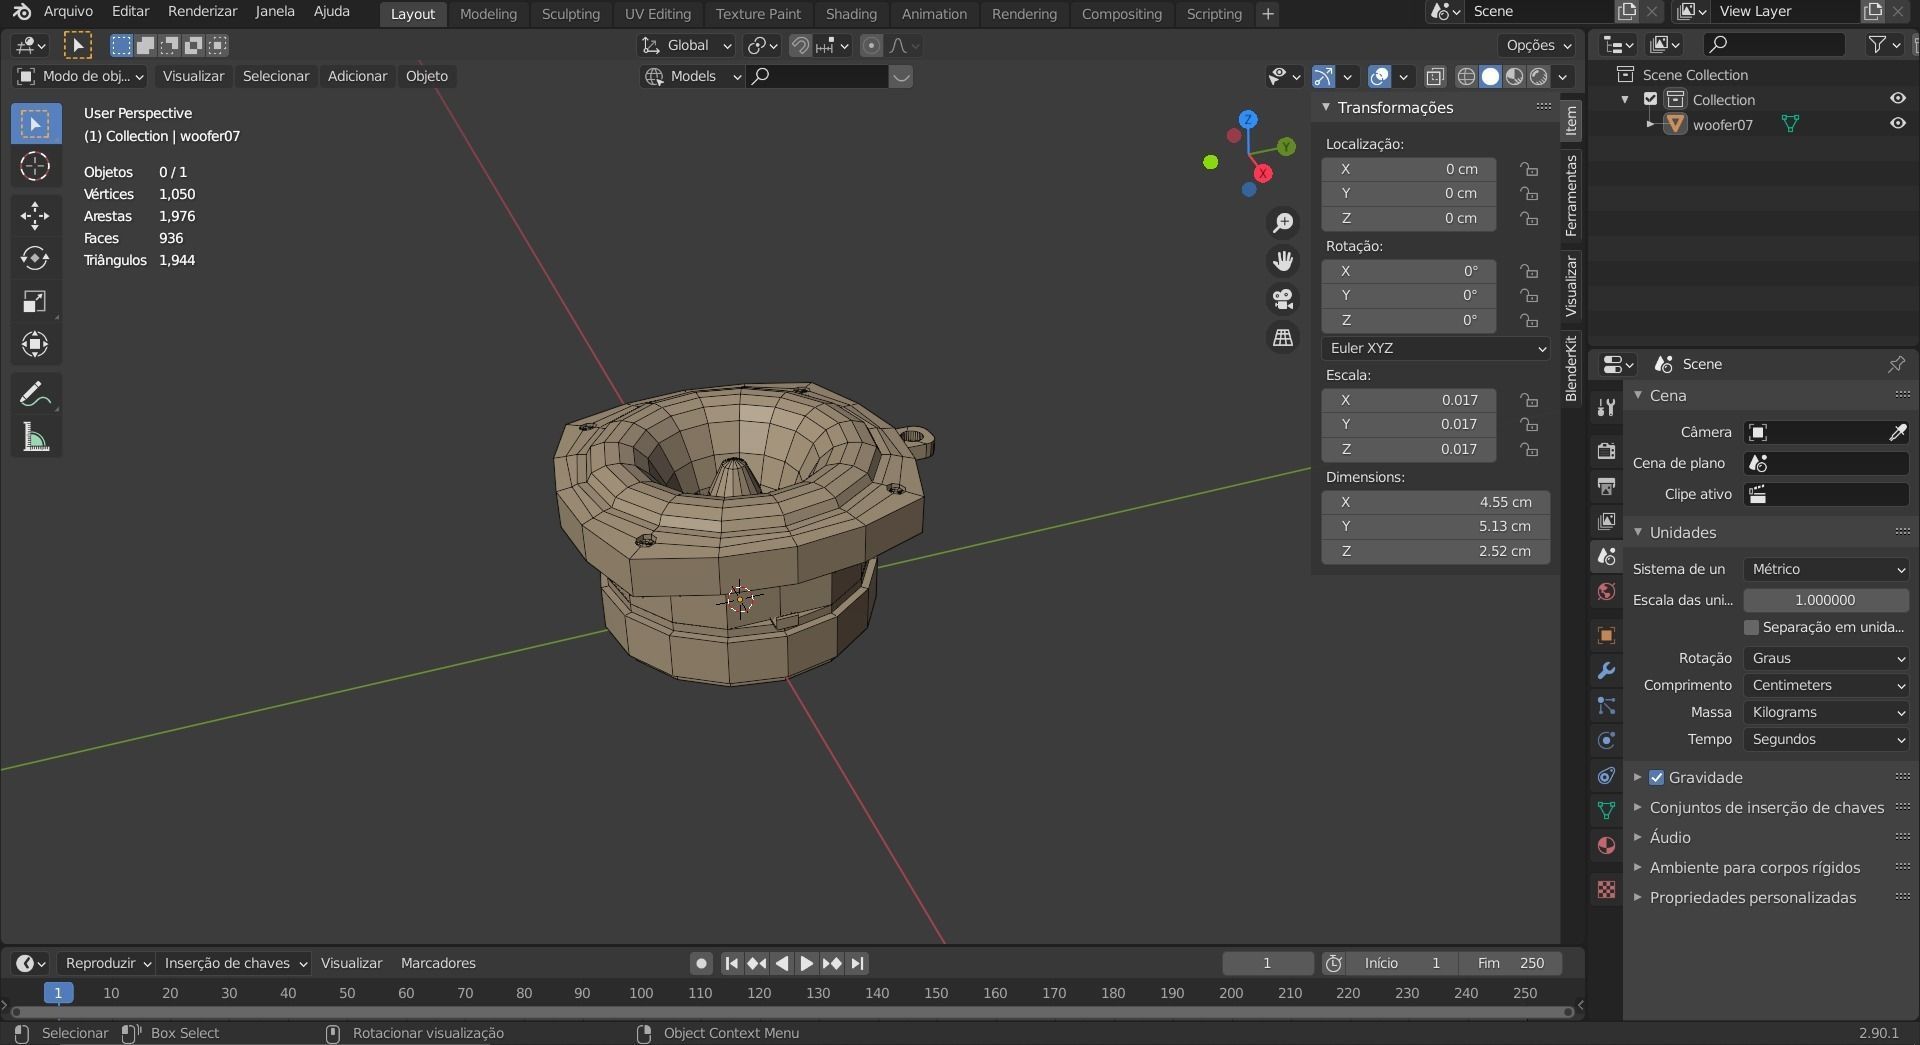This screenshot has width=1920, height=1045.
Task: Pin the Scene properties panel
Action: pyautogui.click(x=1896, y=364)
